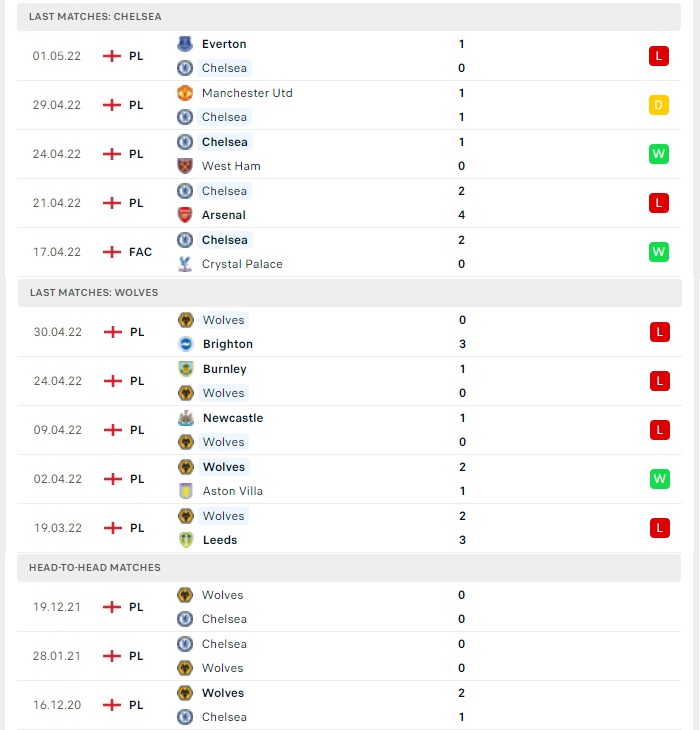Viewport: 700px width, 730px height.
Task: Open the Chelsea vs Arsenal 21.04.22 match
Action: point(349,203)
